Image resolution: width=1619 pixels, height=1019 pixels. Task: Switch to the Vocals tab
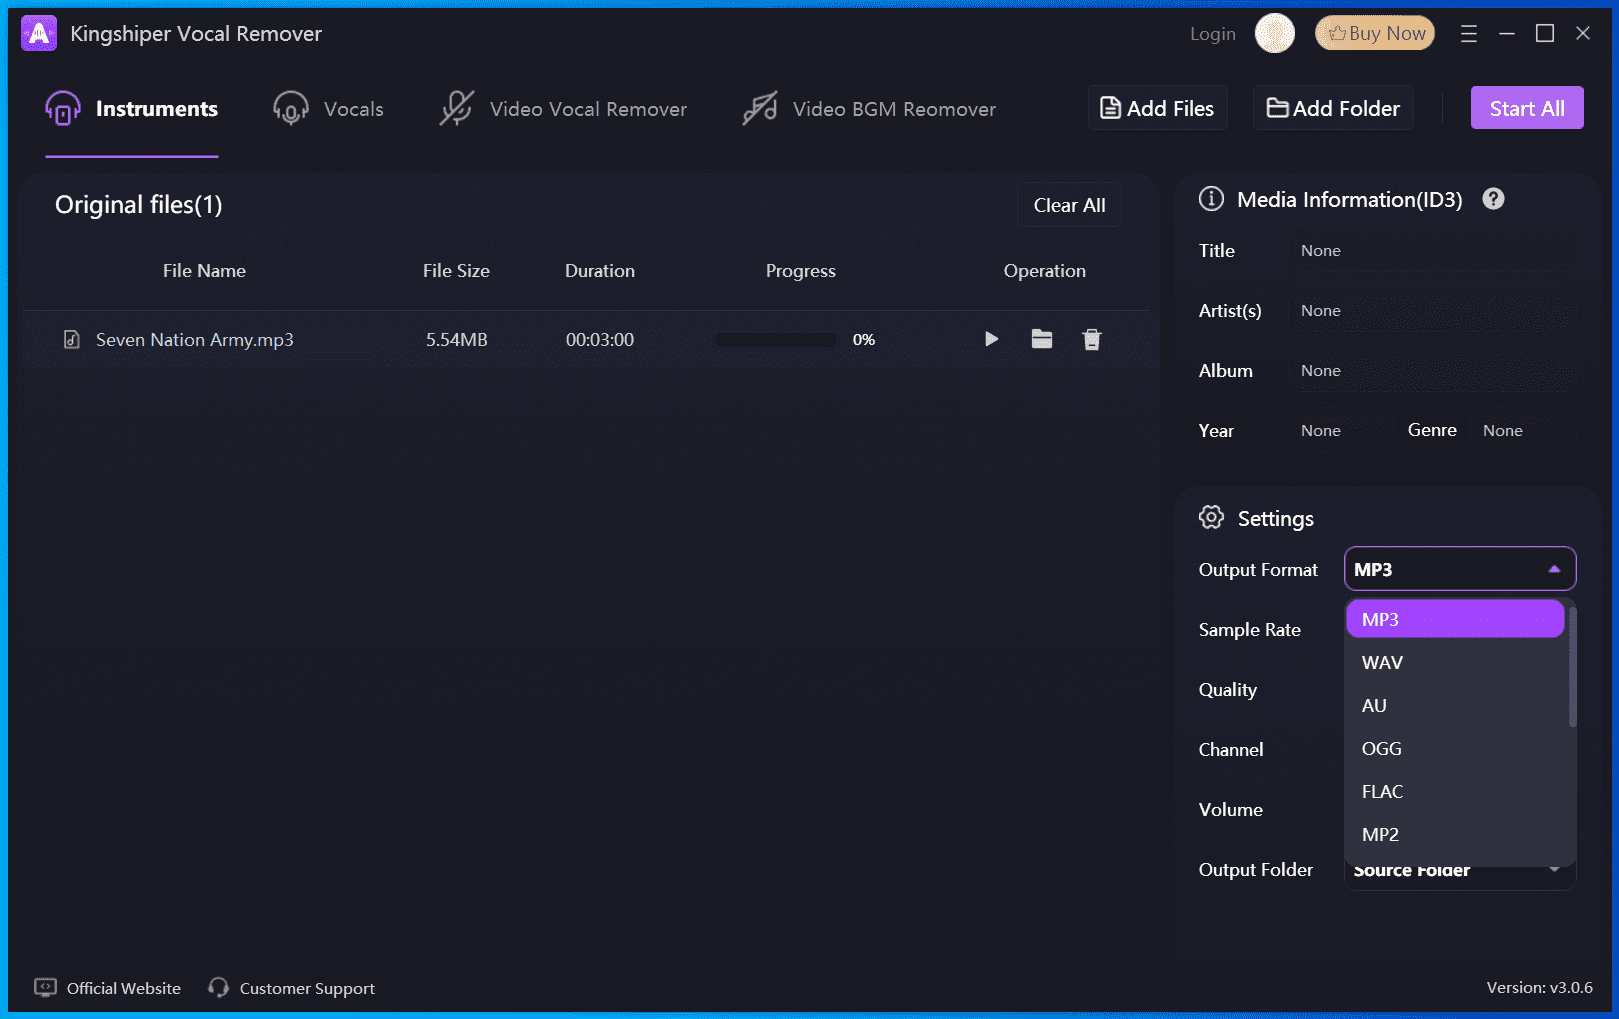click(x=328, y=109)
